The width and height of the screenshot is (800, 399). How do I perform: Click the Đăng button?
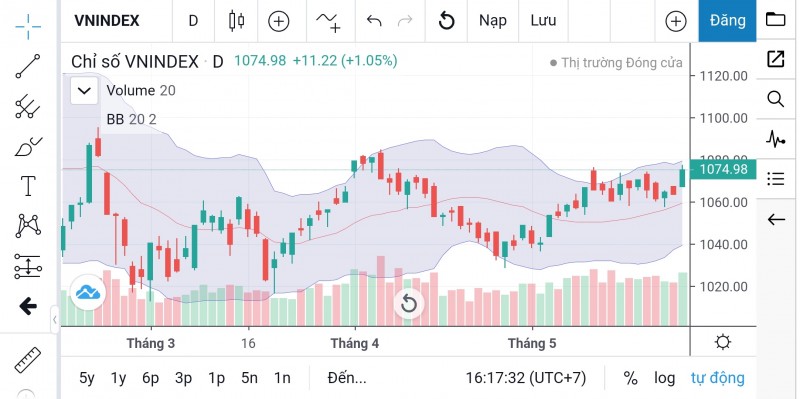[x=728, y=21]
